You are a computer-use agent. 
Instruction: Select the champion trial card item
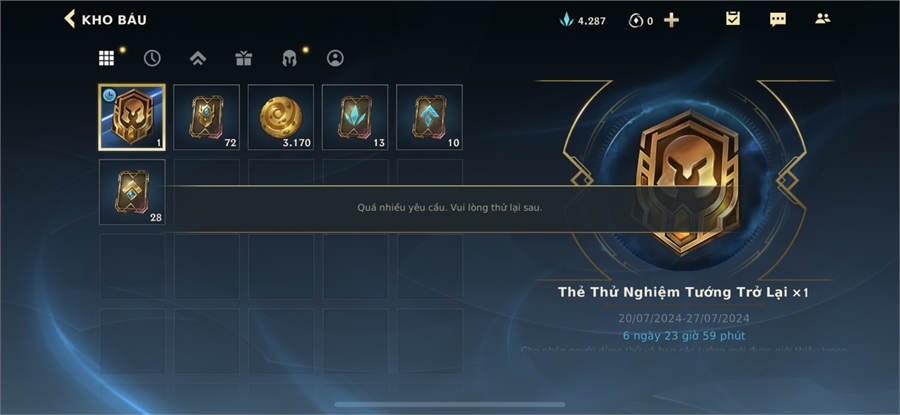point(132,117)
